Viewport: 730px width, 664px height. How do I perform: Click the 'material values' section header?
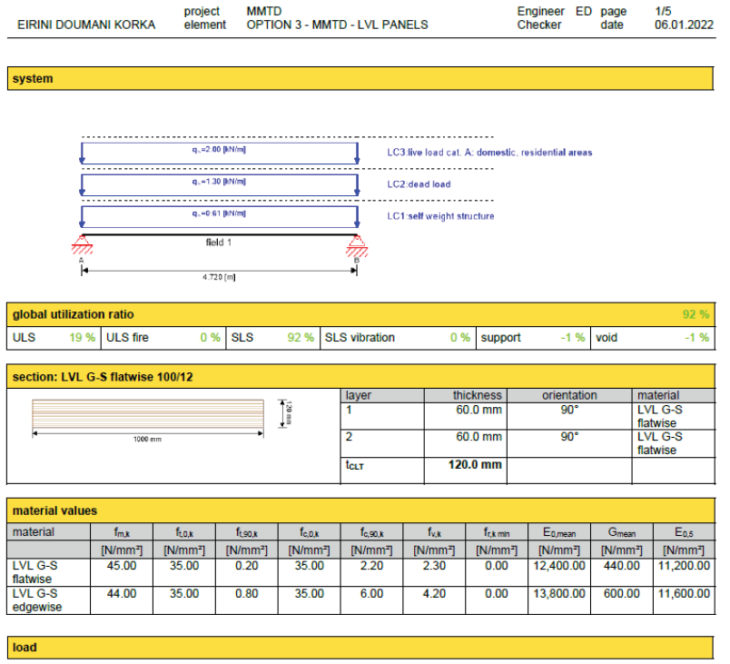[361, 510]
